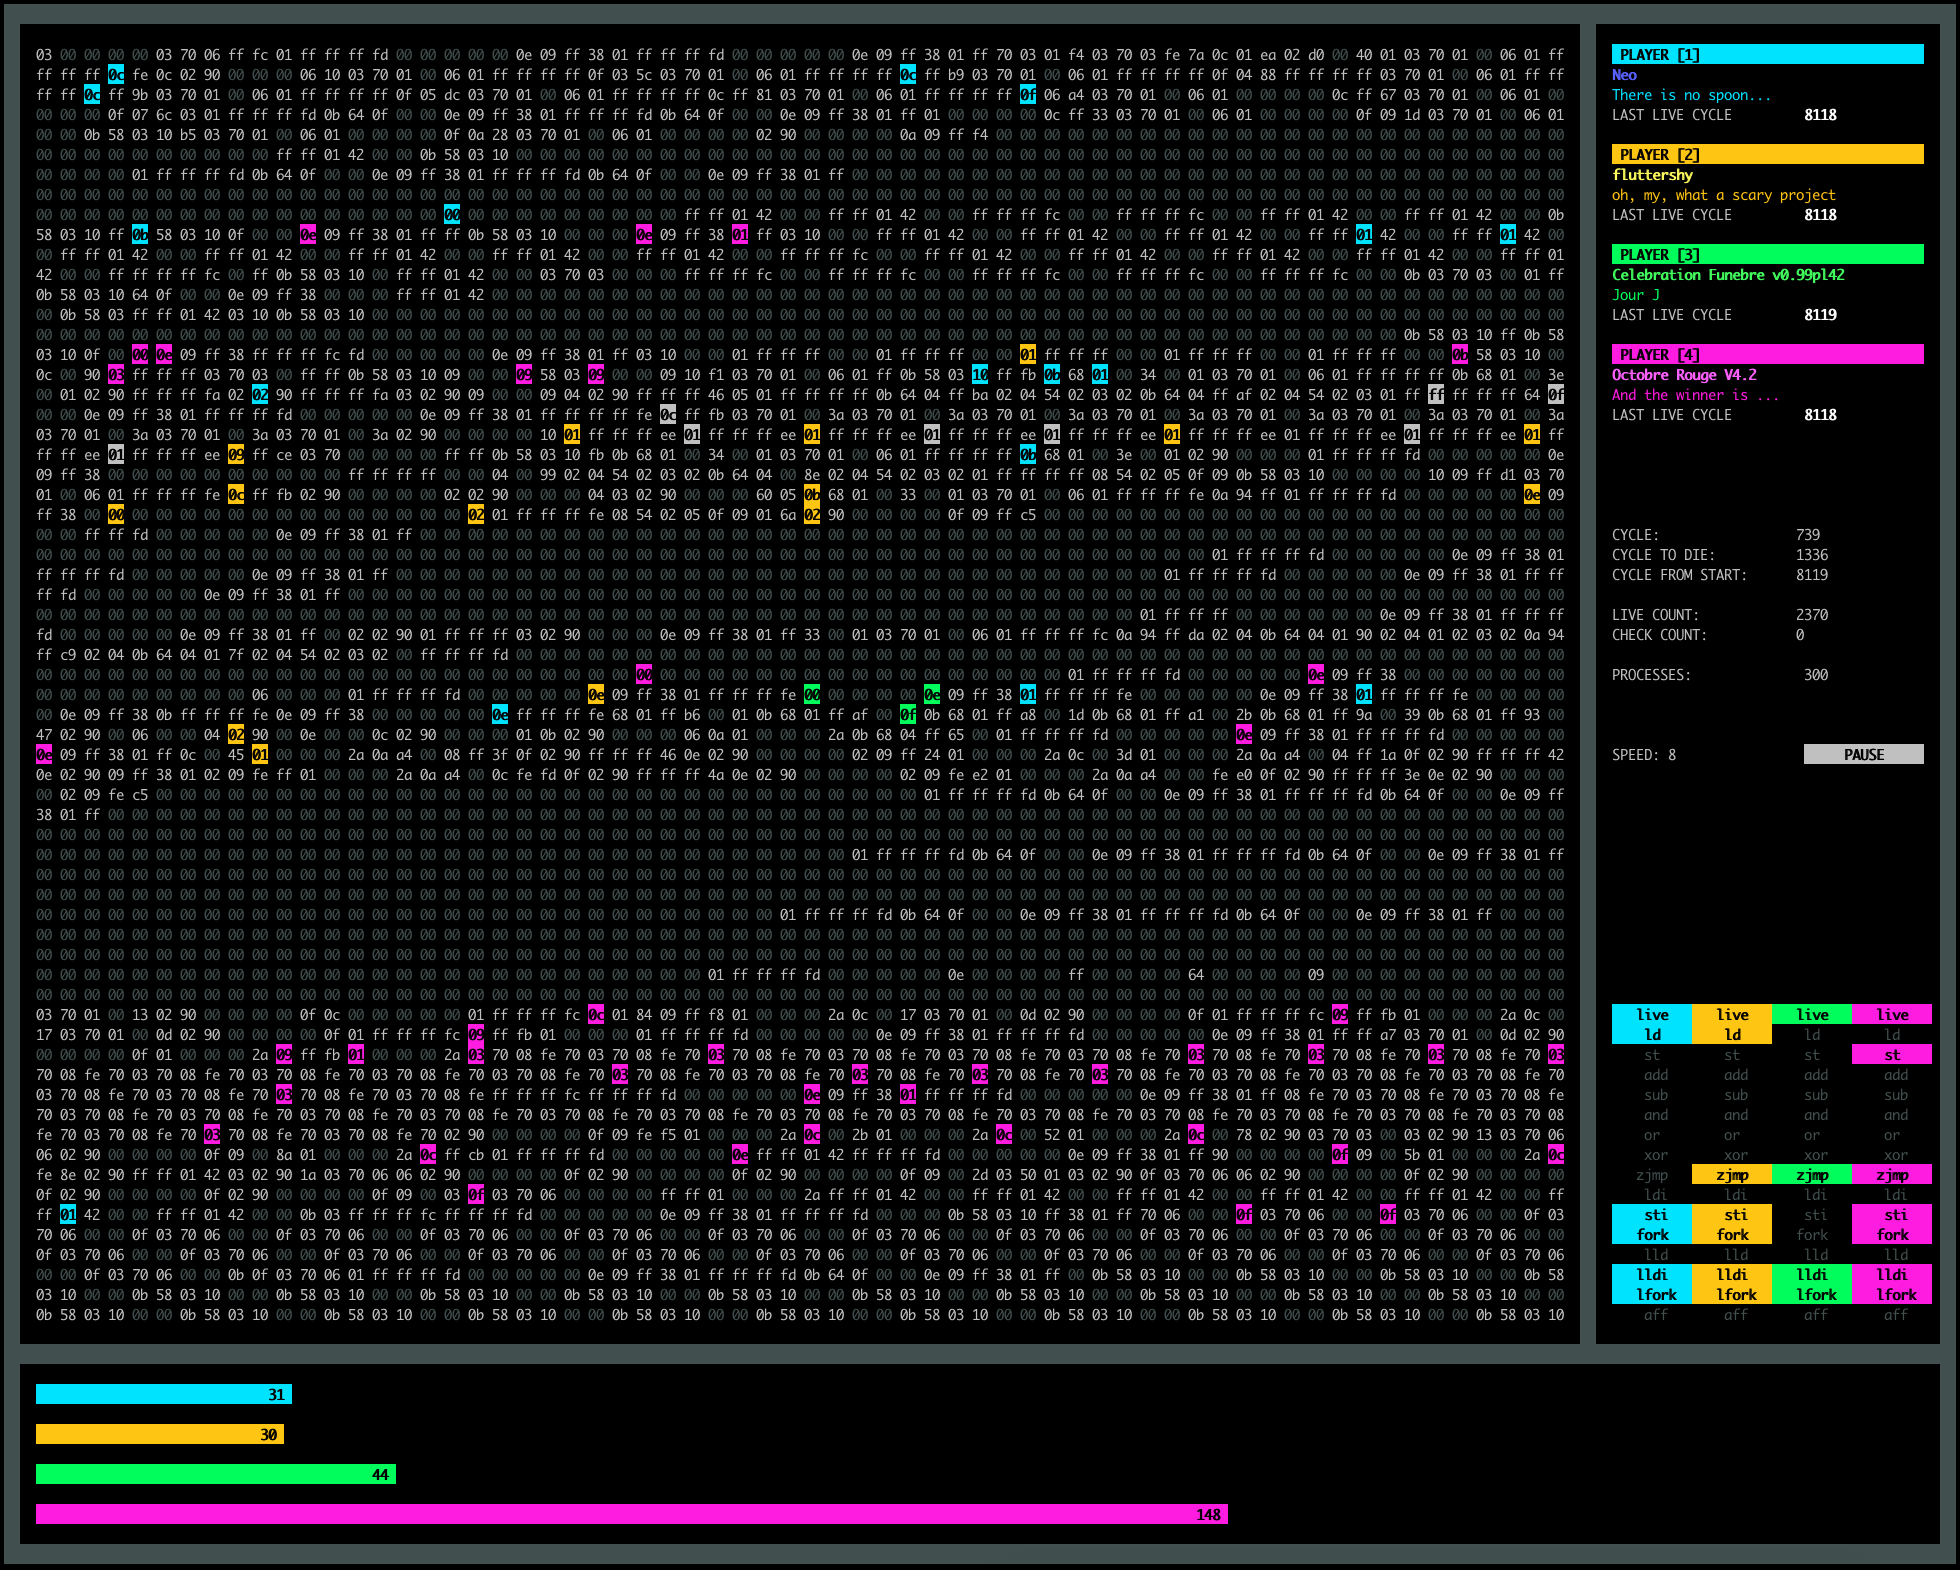Select the PLAYER [1] cyan header
The width and height of the screenshot is (1960, 1570).
tap(1767, 54)
